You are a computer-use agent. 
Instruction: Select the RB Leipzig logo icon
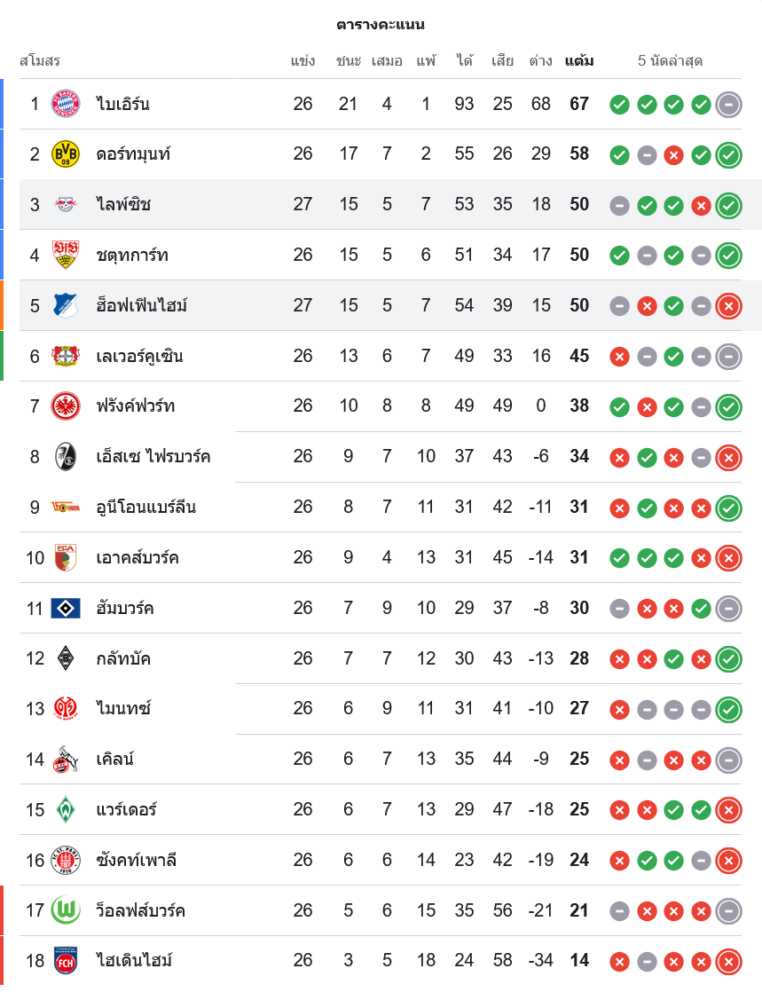66,205
